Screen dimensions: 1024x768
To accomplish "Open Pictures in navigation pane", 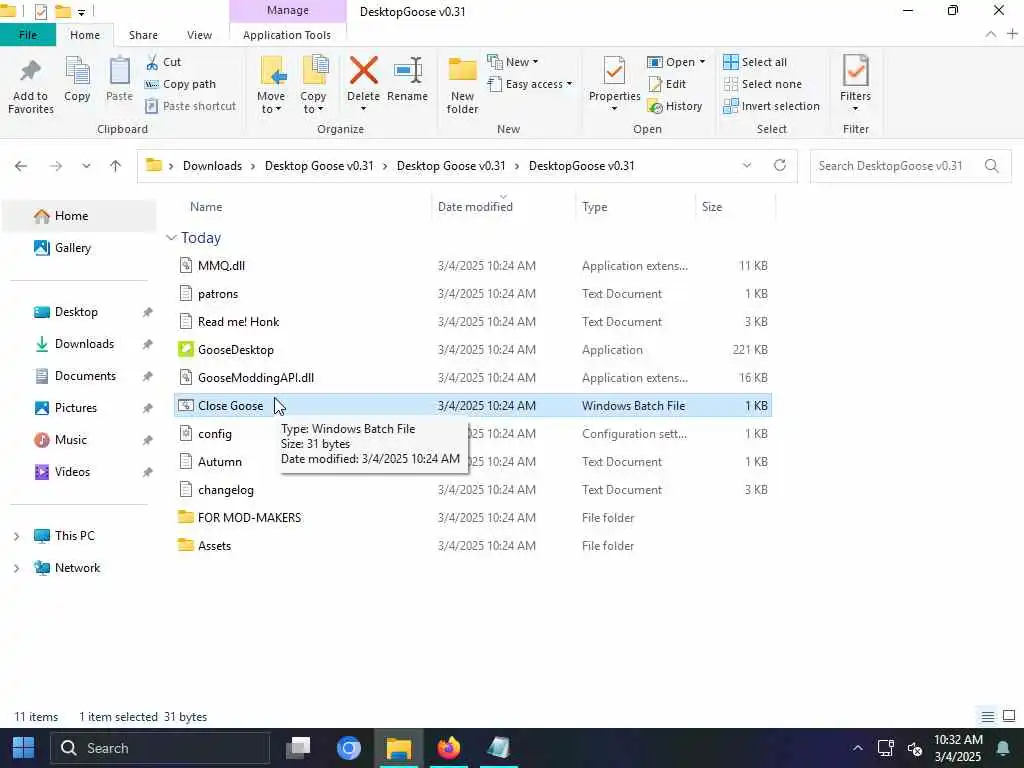I will coord(76,408).
